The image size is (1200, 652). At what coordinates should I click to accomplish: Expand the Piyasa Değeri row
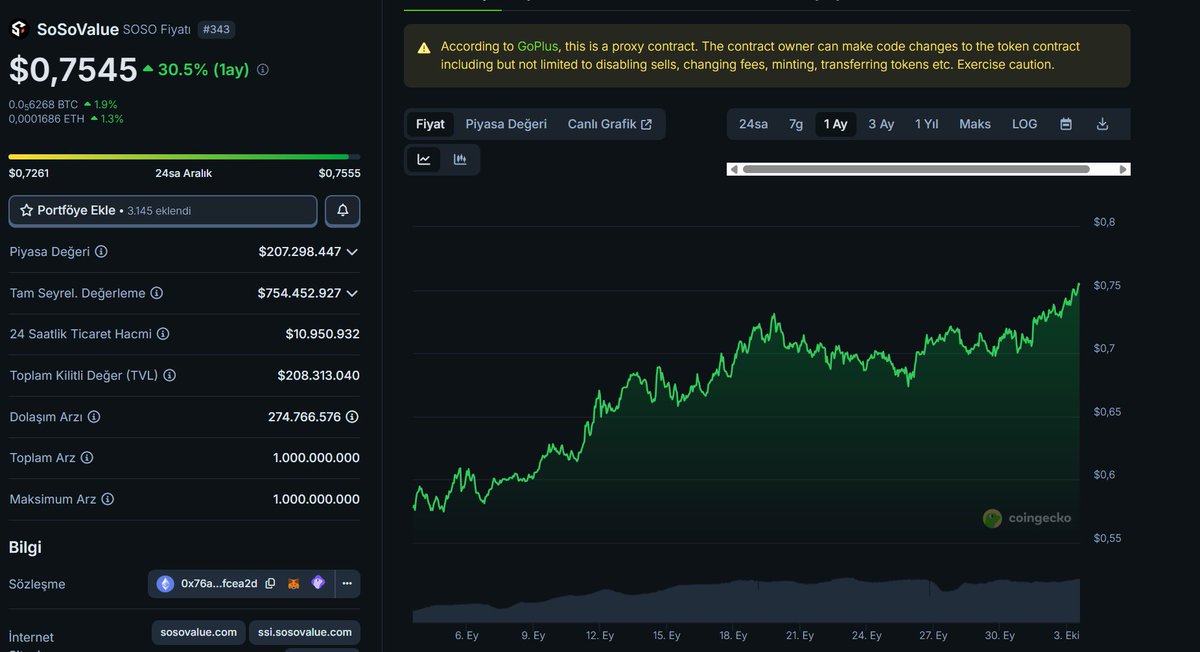(x=351, y=252)
